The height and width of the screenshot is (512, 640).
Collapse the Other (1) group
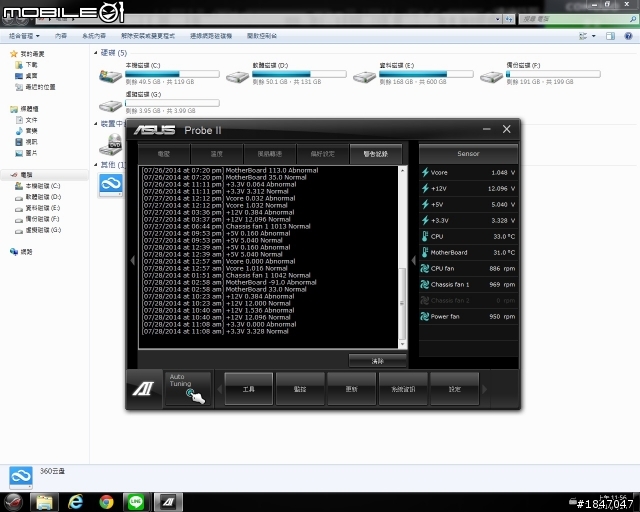pos(96,165)
